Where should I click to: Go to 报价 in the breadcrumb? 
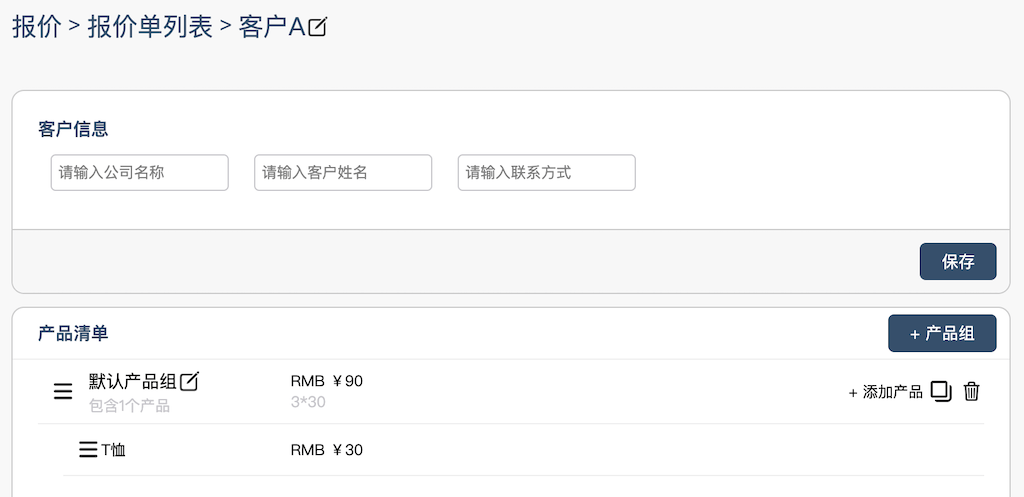pos(36,27)
